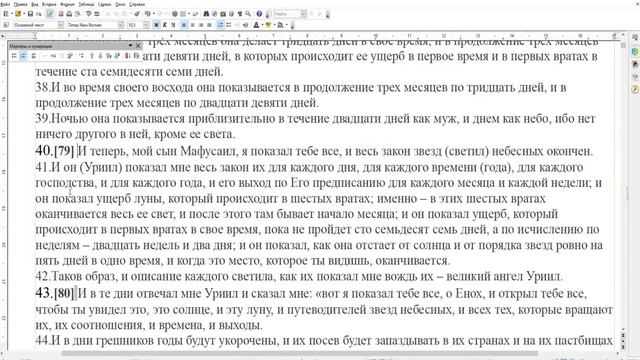Apply Font color with the A icon
The width and height of the screenshot is (640, 360).
[256, 25]
